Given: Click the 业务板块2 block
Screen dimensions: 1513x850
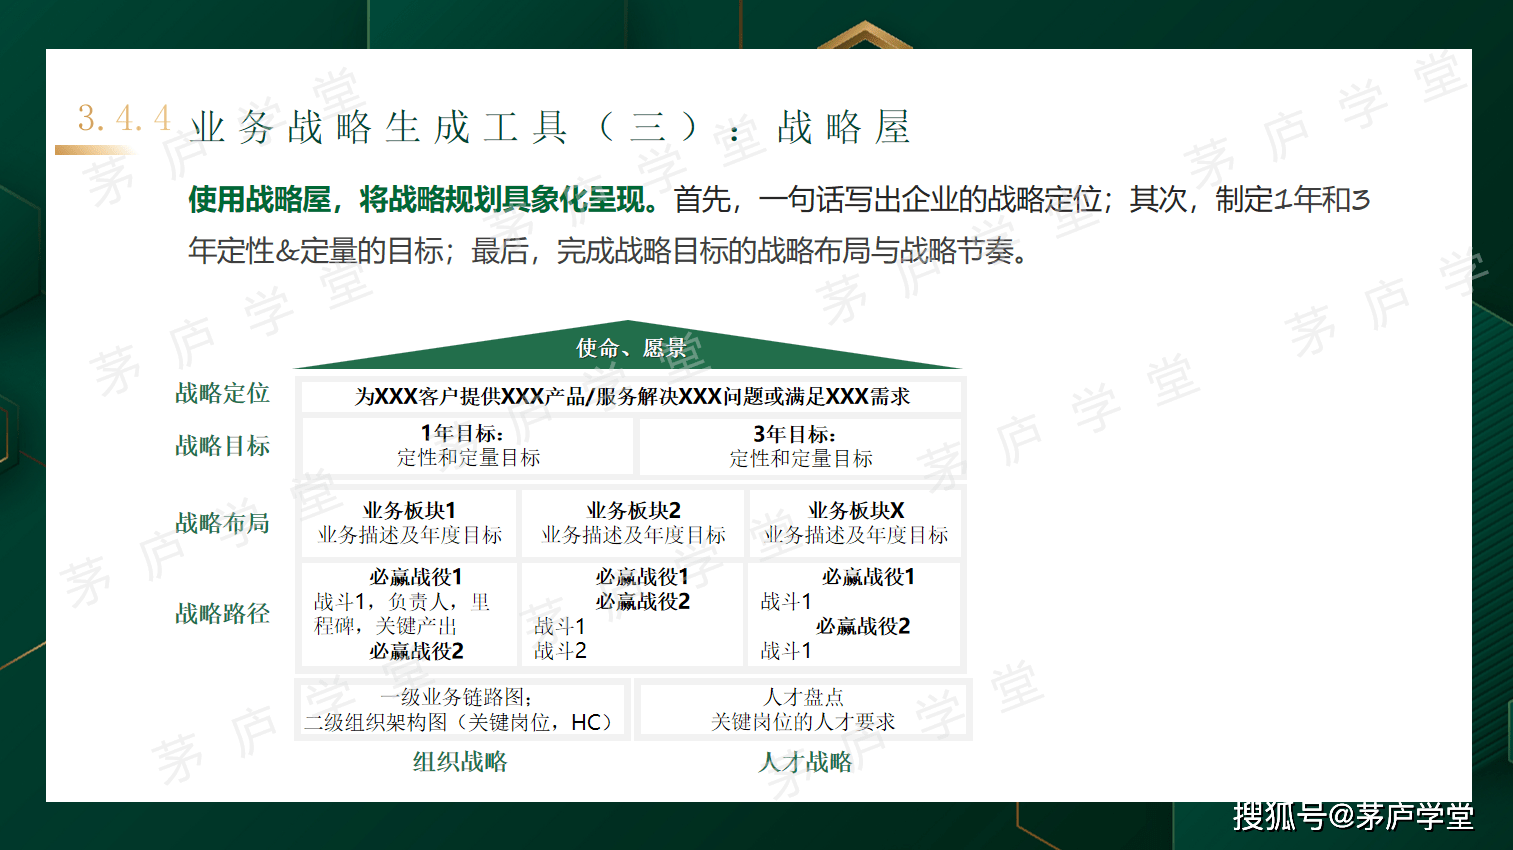Looking at the screenshot, I should [633, 522].
